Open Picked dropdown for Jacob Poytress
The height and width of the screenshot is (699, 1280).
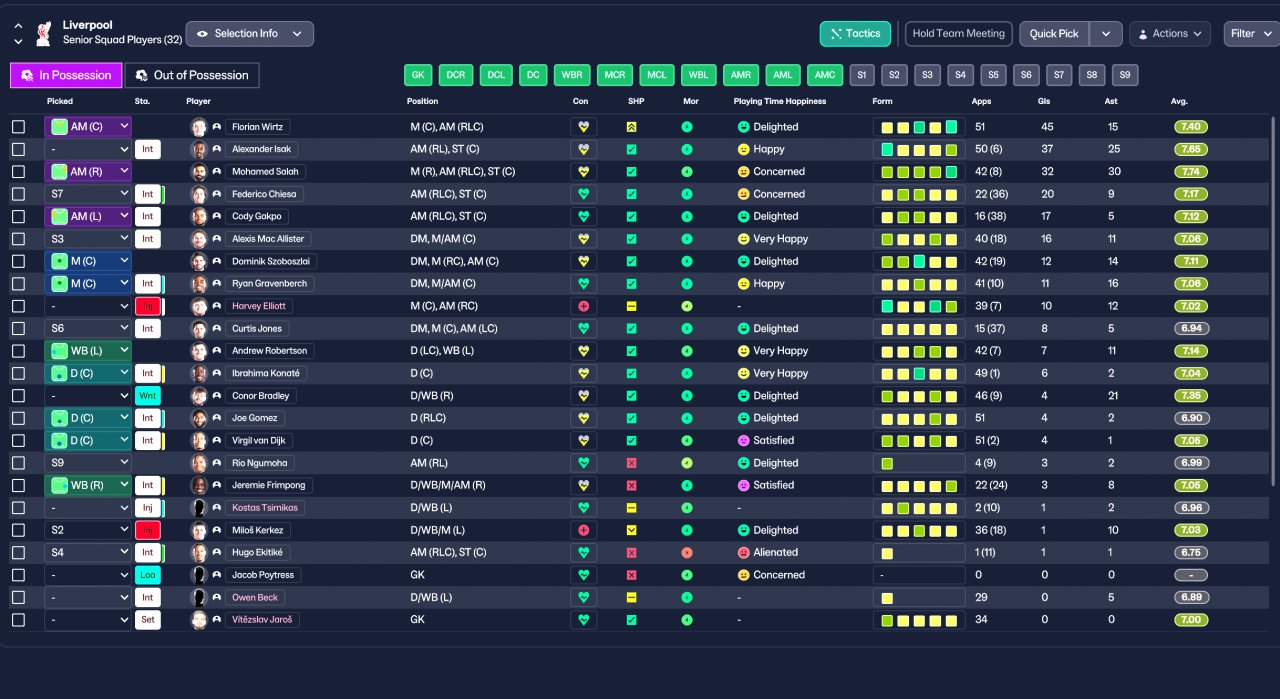[x=88, y=575]
